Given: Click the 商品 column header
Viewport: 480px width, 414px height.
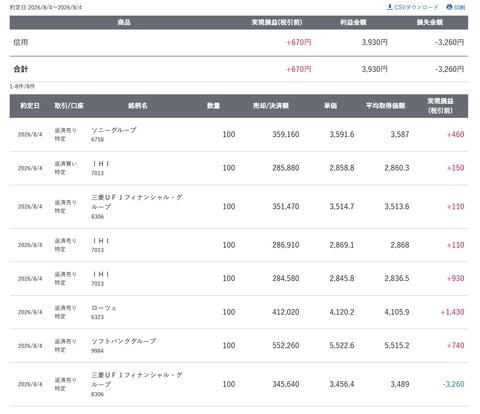Looking at the screenshot, I should coord(124,22).
